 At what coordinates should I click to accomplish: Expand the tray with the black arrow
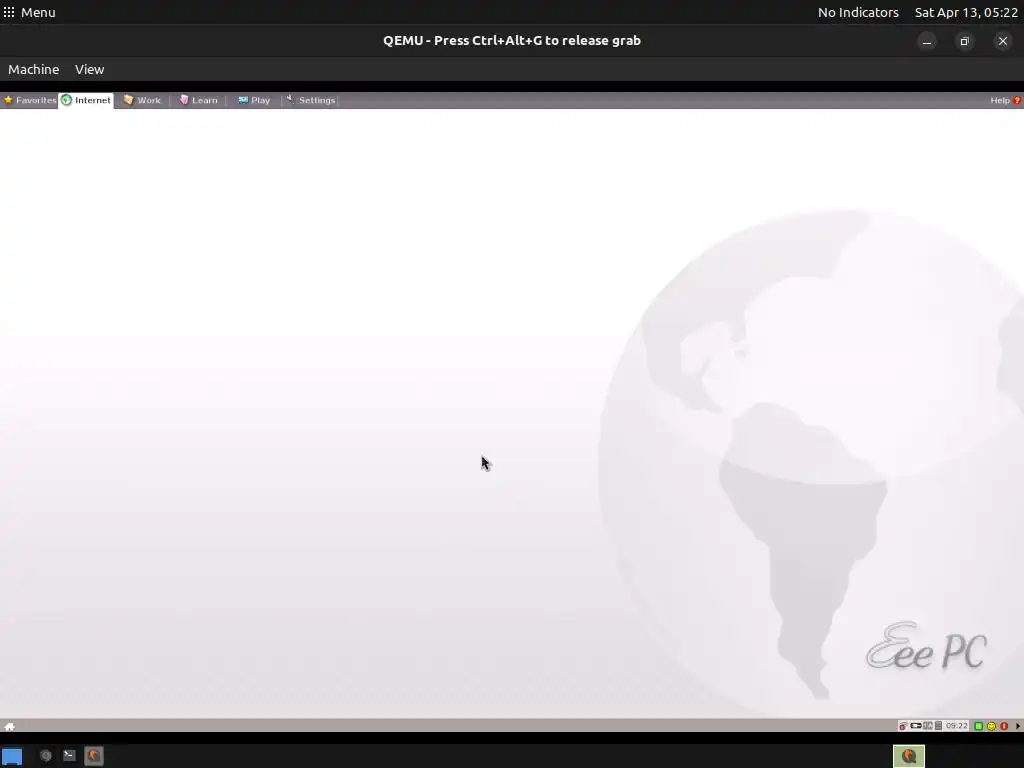point(1017,726)
